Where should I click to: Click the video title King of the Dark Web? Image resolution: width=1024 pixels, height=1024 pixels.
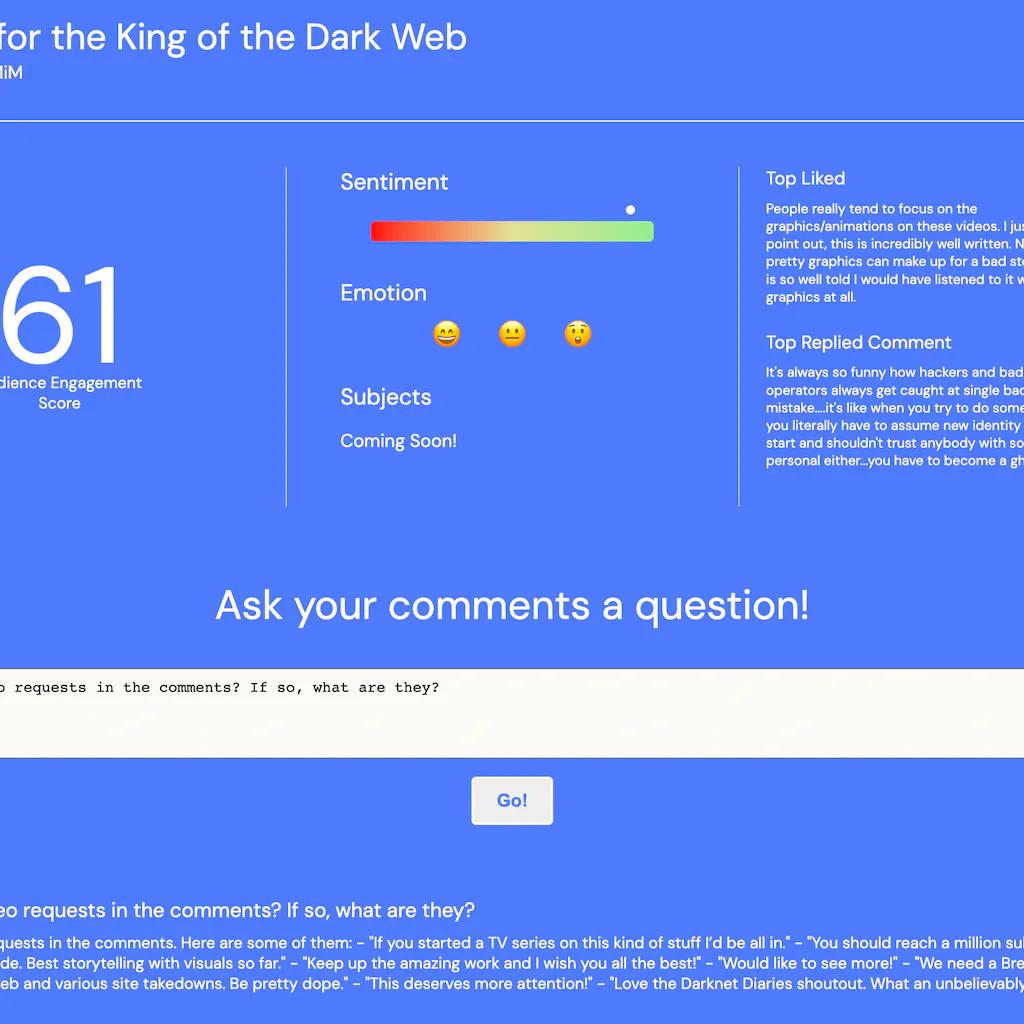[234, 37]
